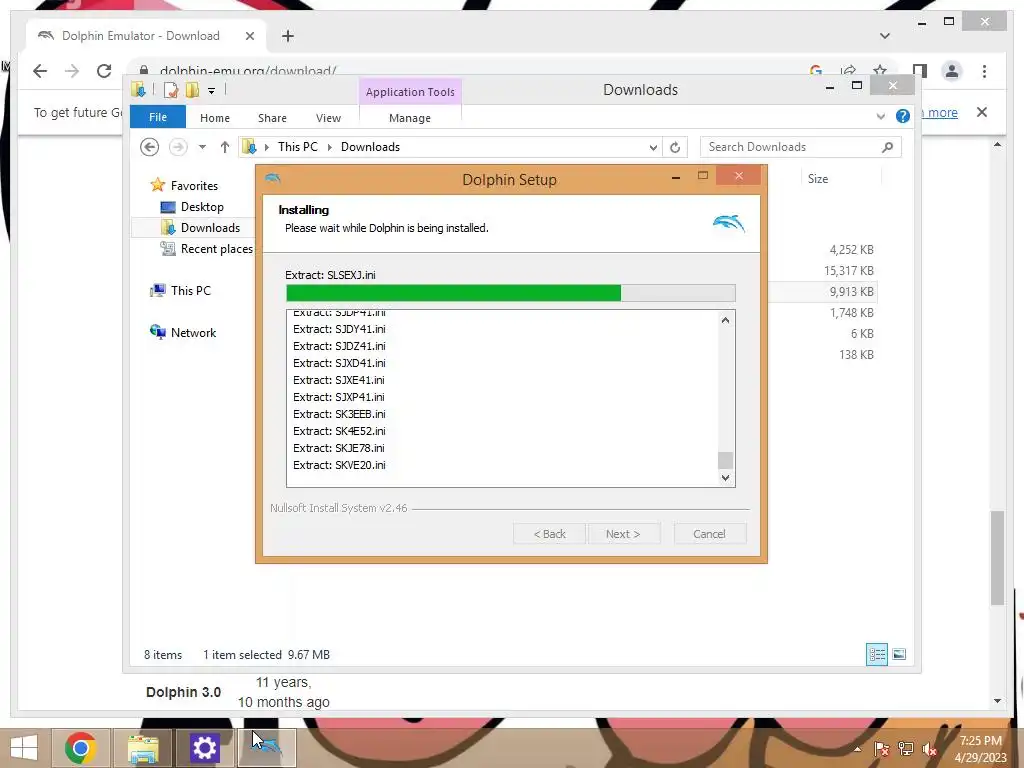The image size is (1024, 768).
Task: Click muted volume tray icon
Action: 929,749
